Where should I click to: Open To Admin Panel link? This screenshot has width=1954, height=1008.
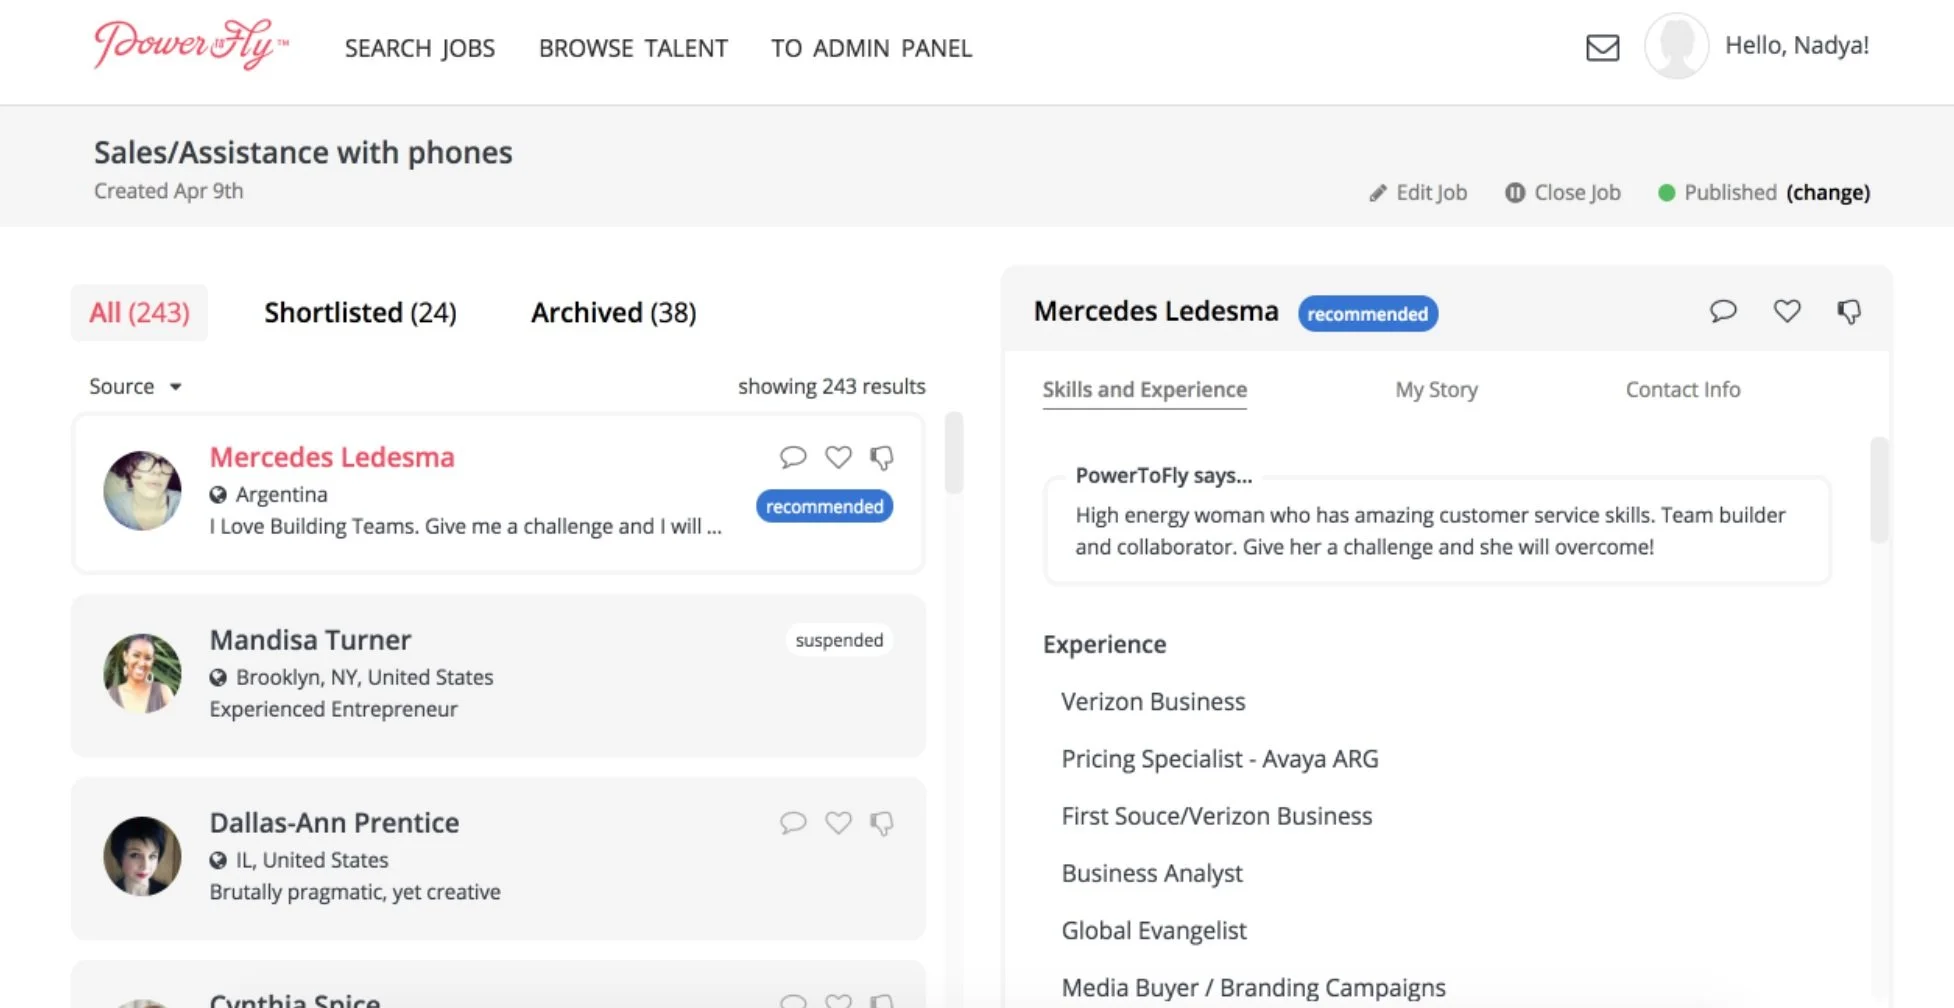[x=871, y=48]
